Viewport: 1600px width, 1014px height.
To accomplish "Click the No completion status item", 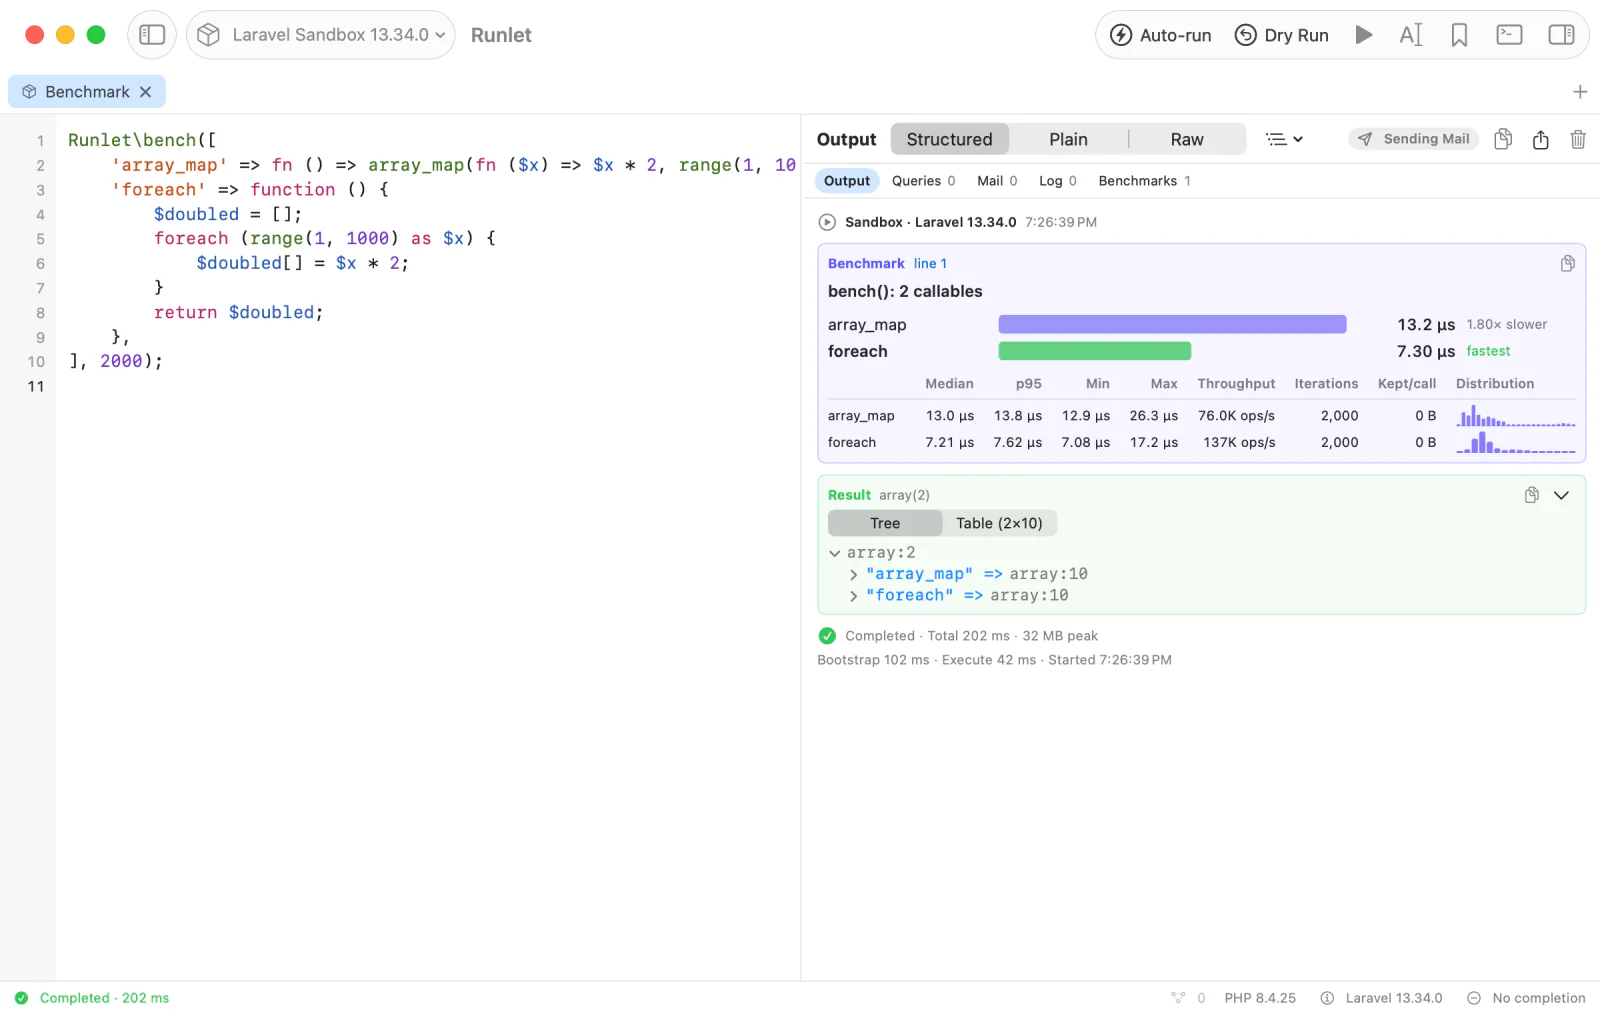I will (1526, 998).
